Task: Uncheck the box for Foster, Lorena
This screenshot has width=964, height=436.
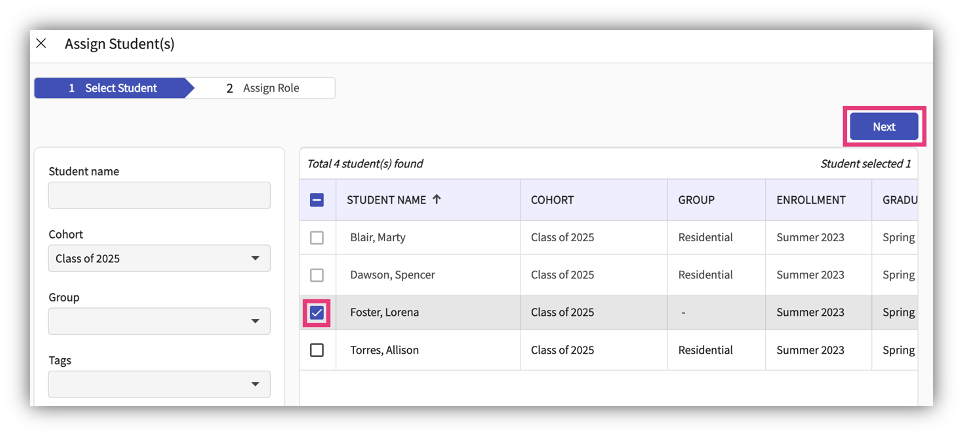Action: click(317, 313)
